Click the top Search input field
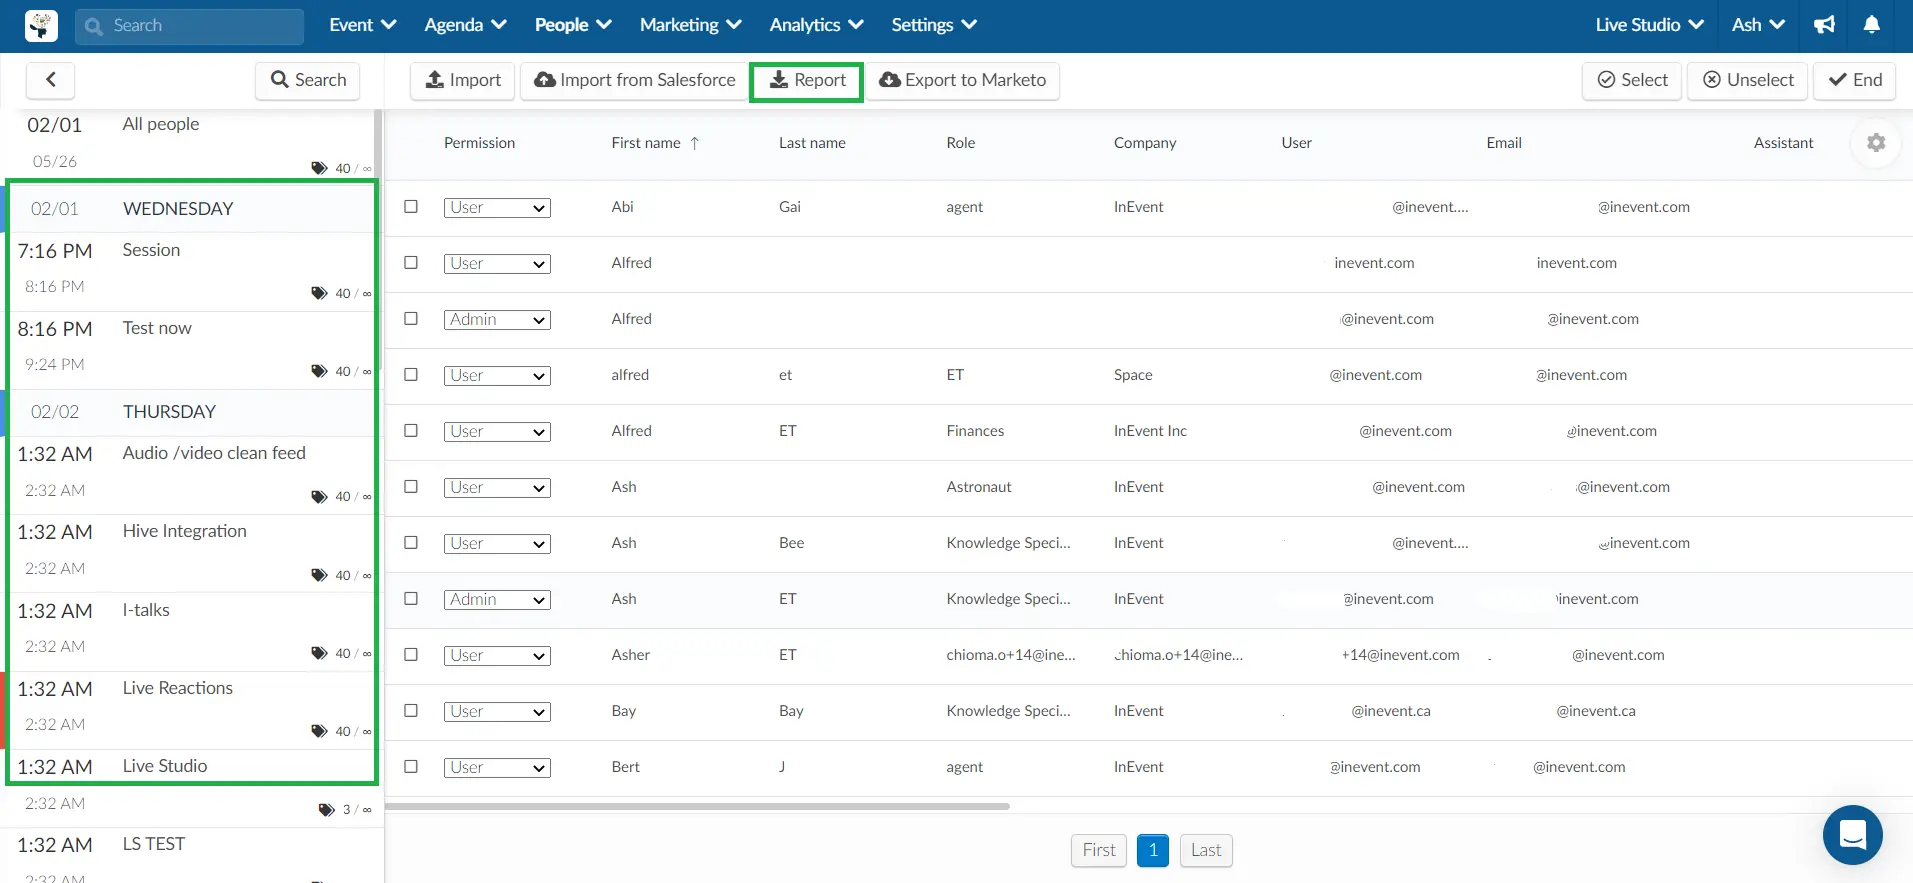 click(189, 26)
